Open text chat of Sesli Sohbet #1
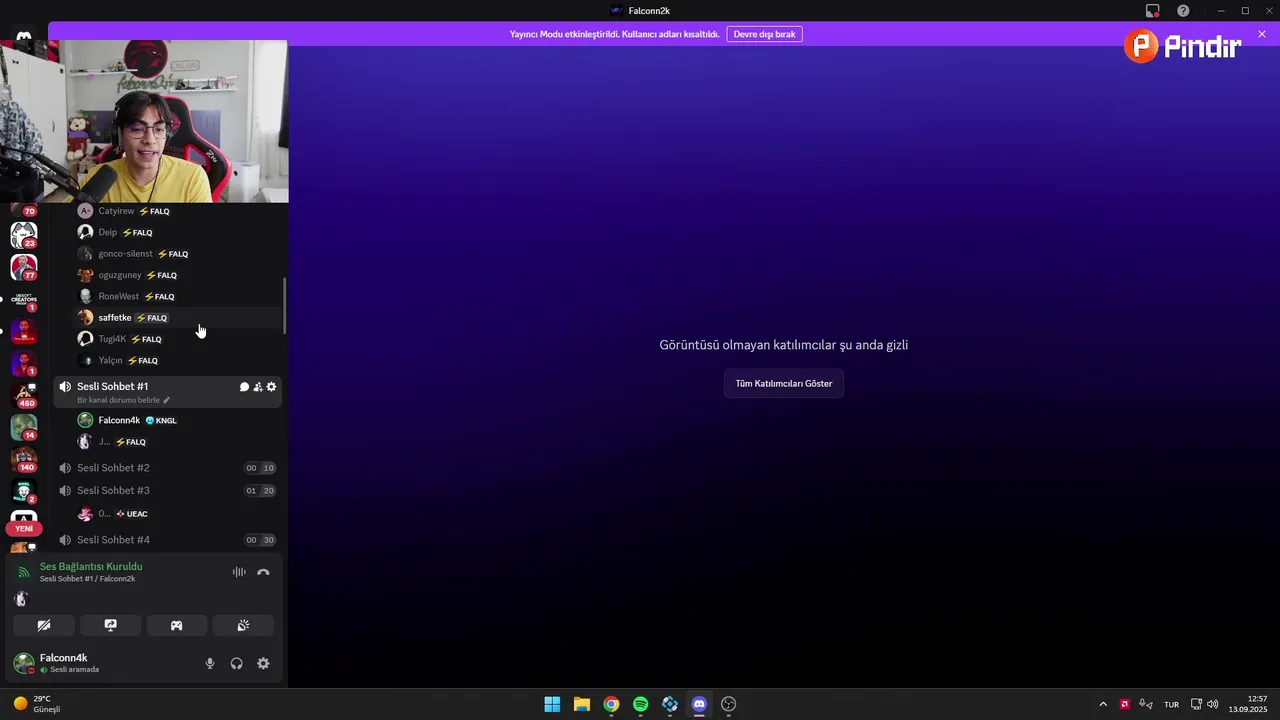 pos(244,387)
